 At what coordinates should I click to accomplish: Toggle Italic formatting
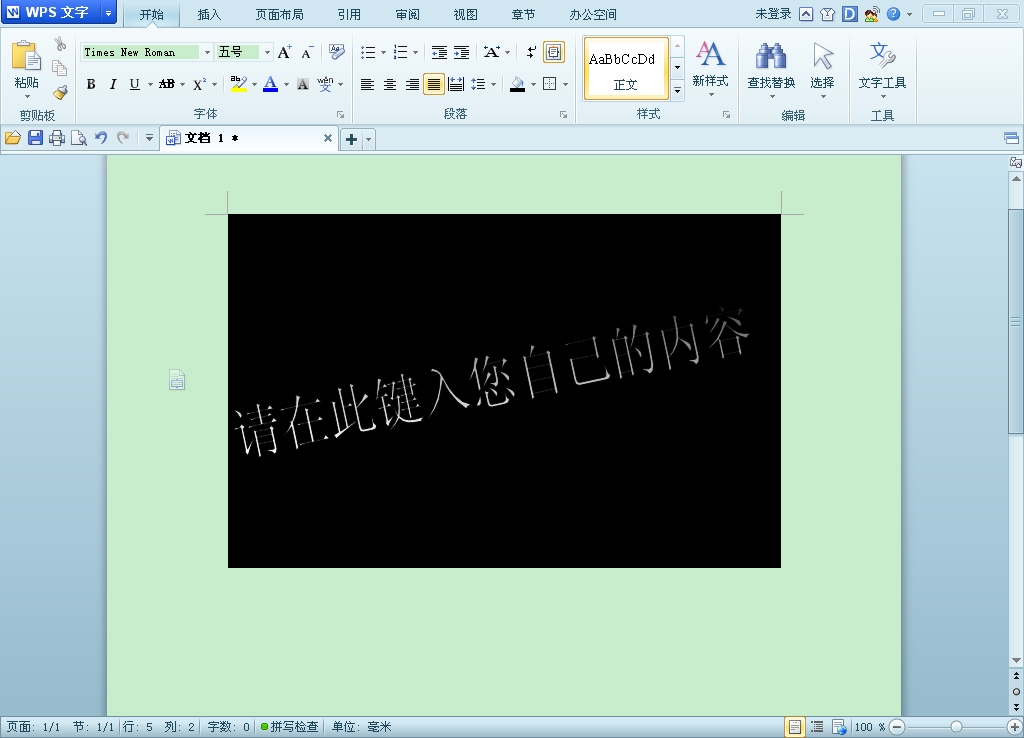(x=113, y=84)
